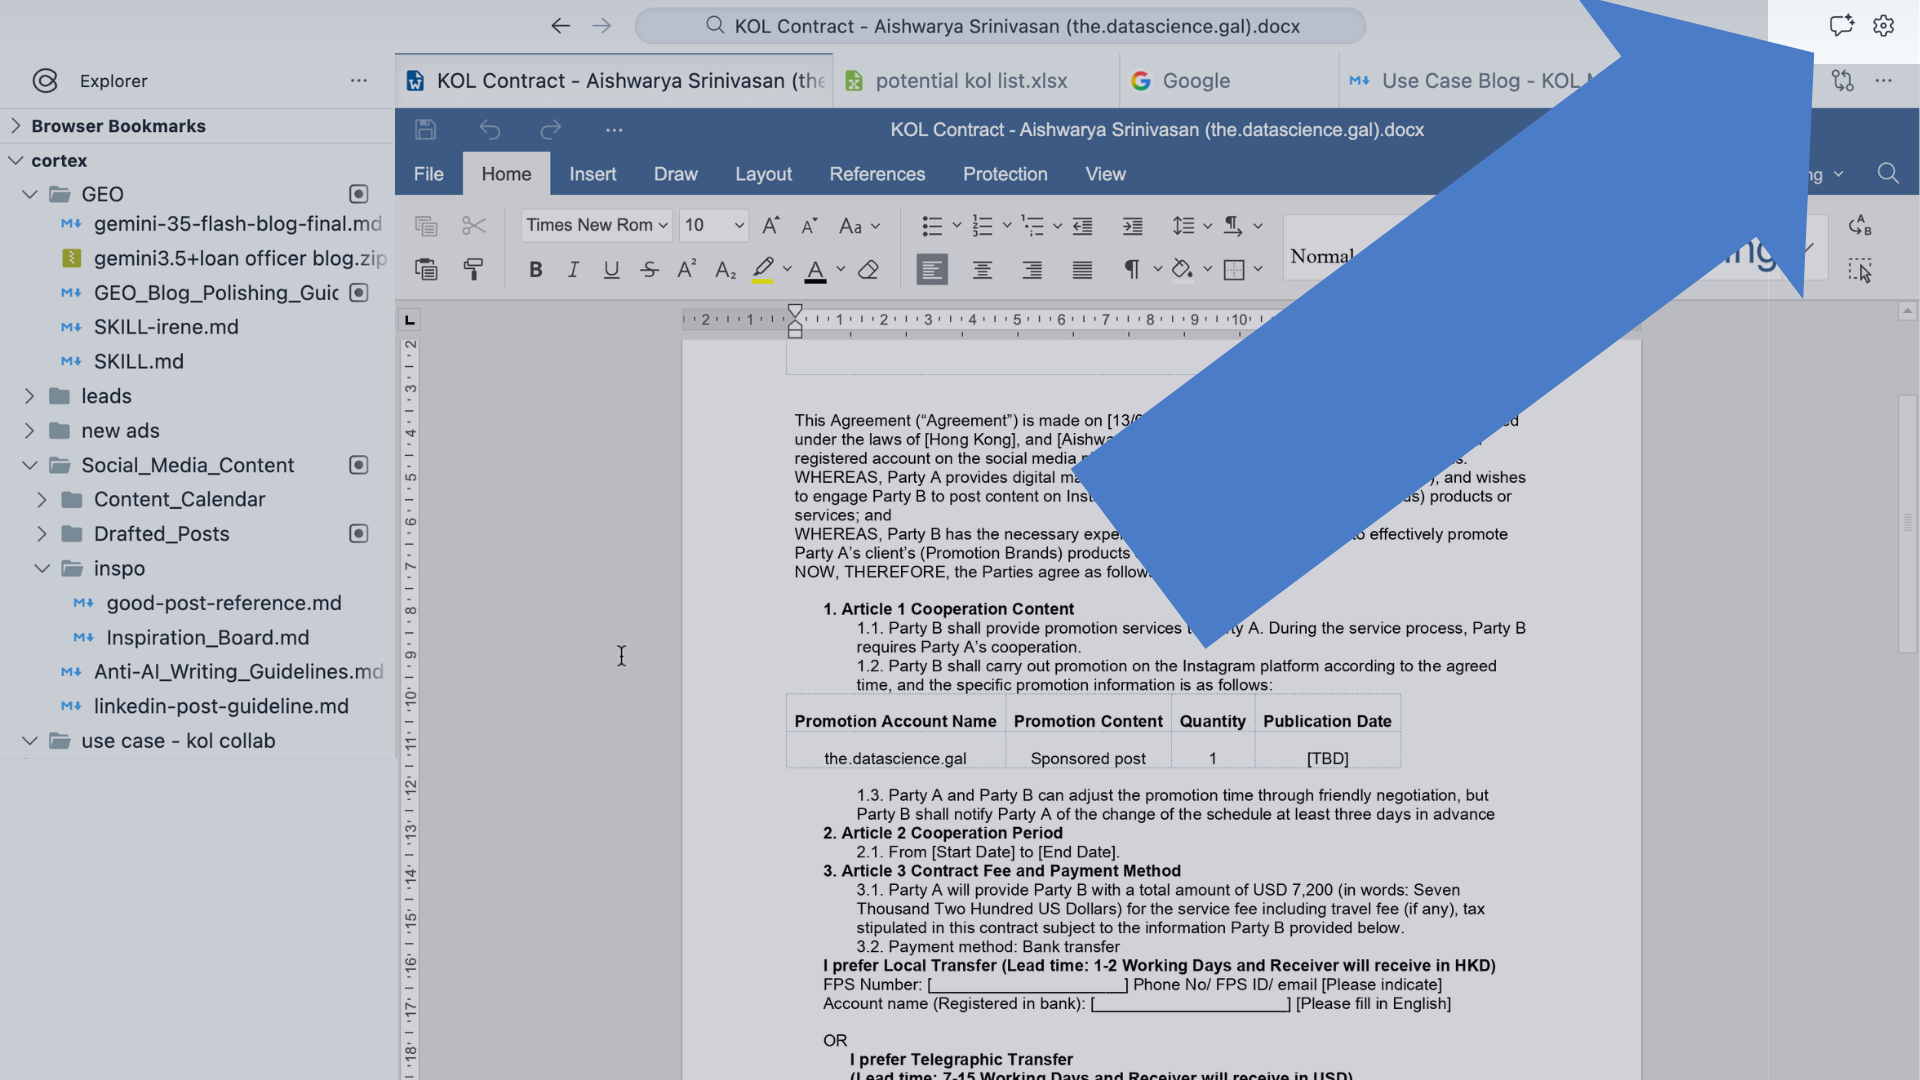
Task: Switch to the References ribbon tab
Action: point(878,174)
